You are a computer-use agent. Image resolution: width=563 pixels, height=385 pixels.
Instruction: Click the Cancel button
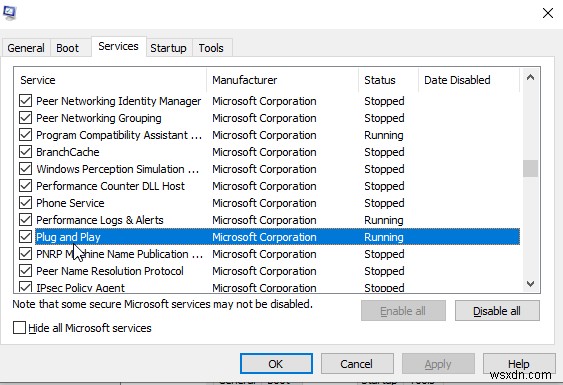(x=357, y=364)
